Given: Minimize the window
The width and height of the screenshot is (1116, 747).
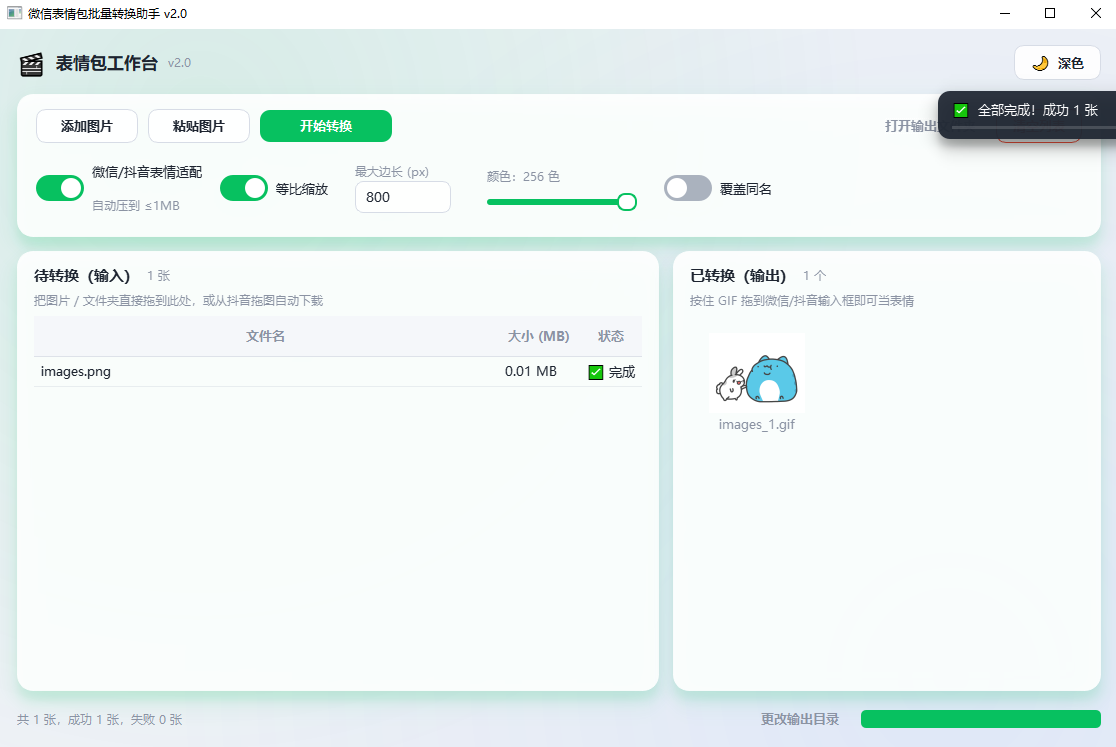Looking at the screenshot, I should click(1005, 14).
